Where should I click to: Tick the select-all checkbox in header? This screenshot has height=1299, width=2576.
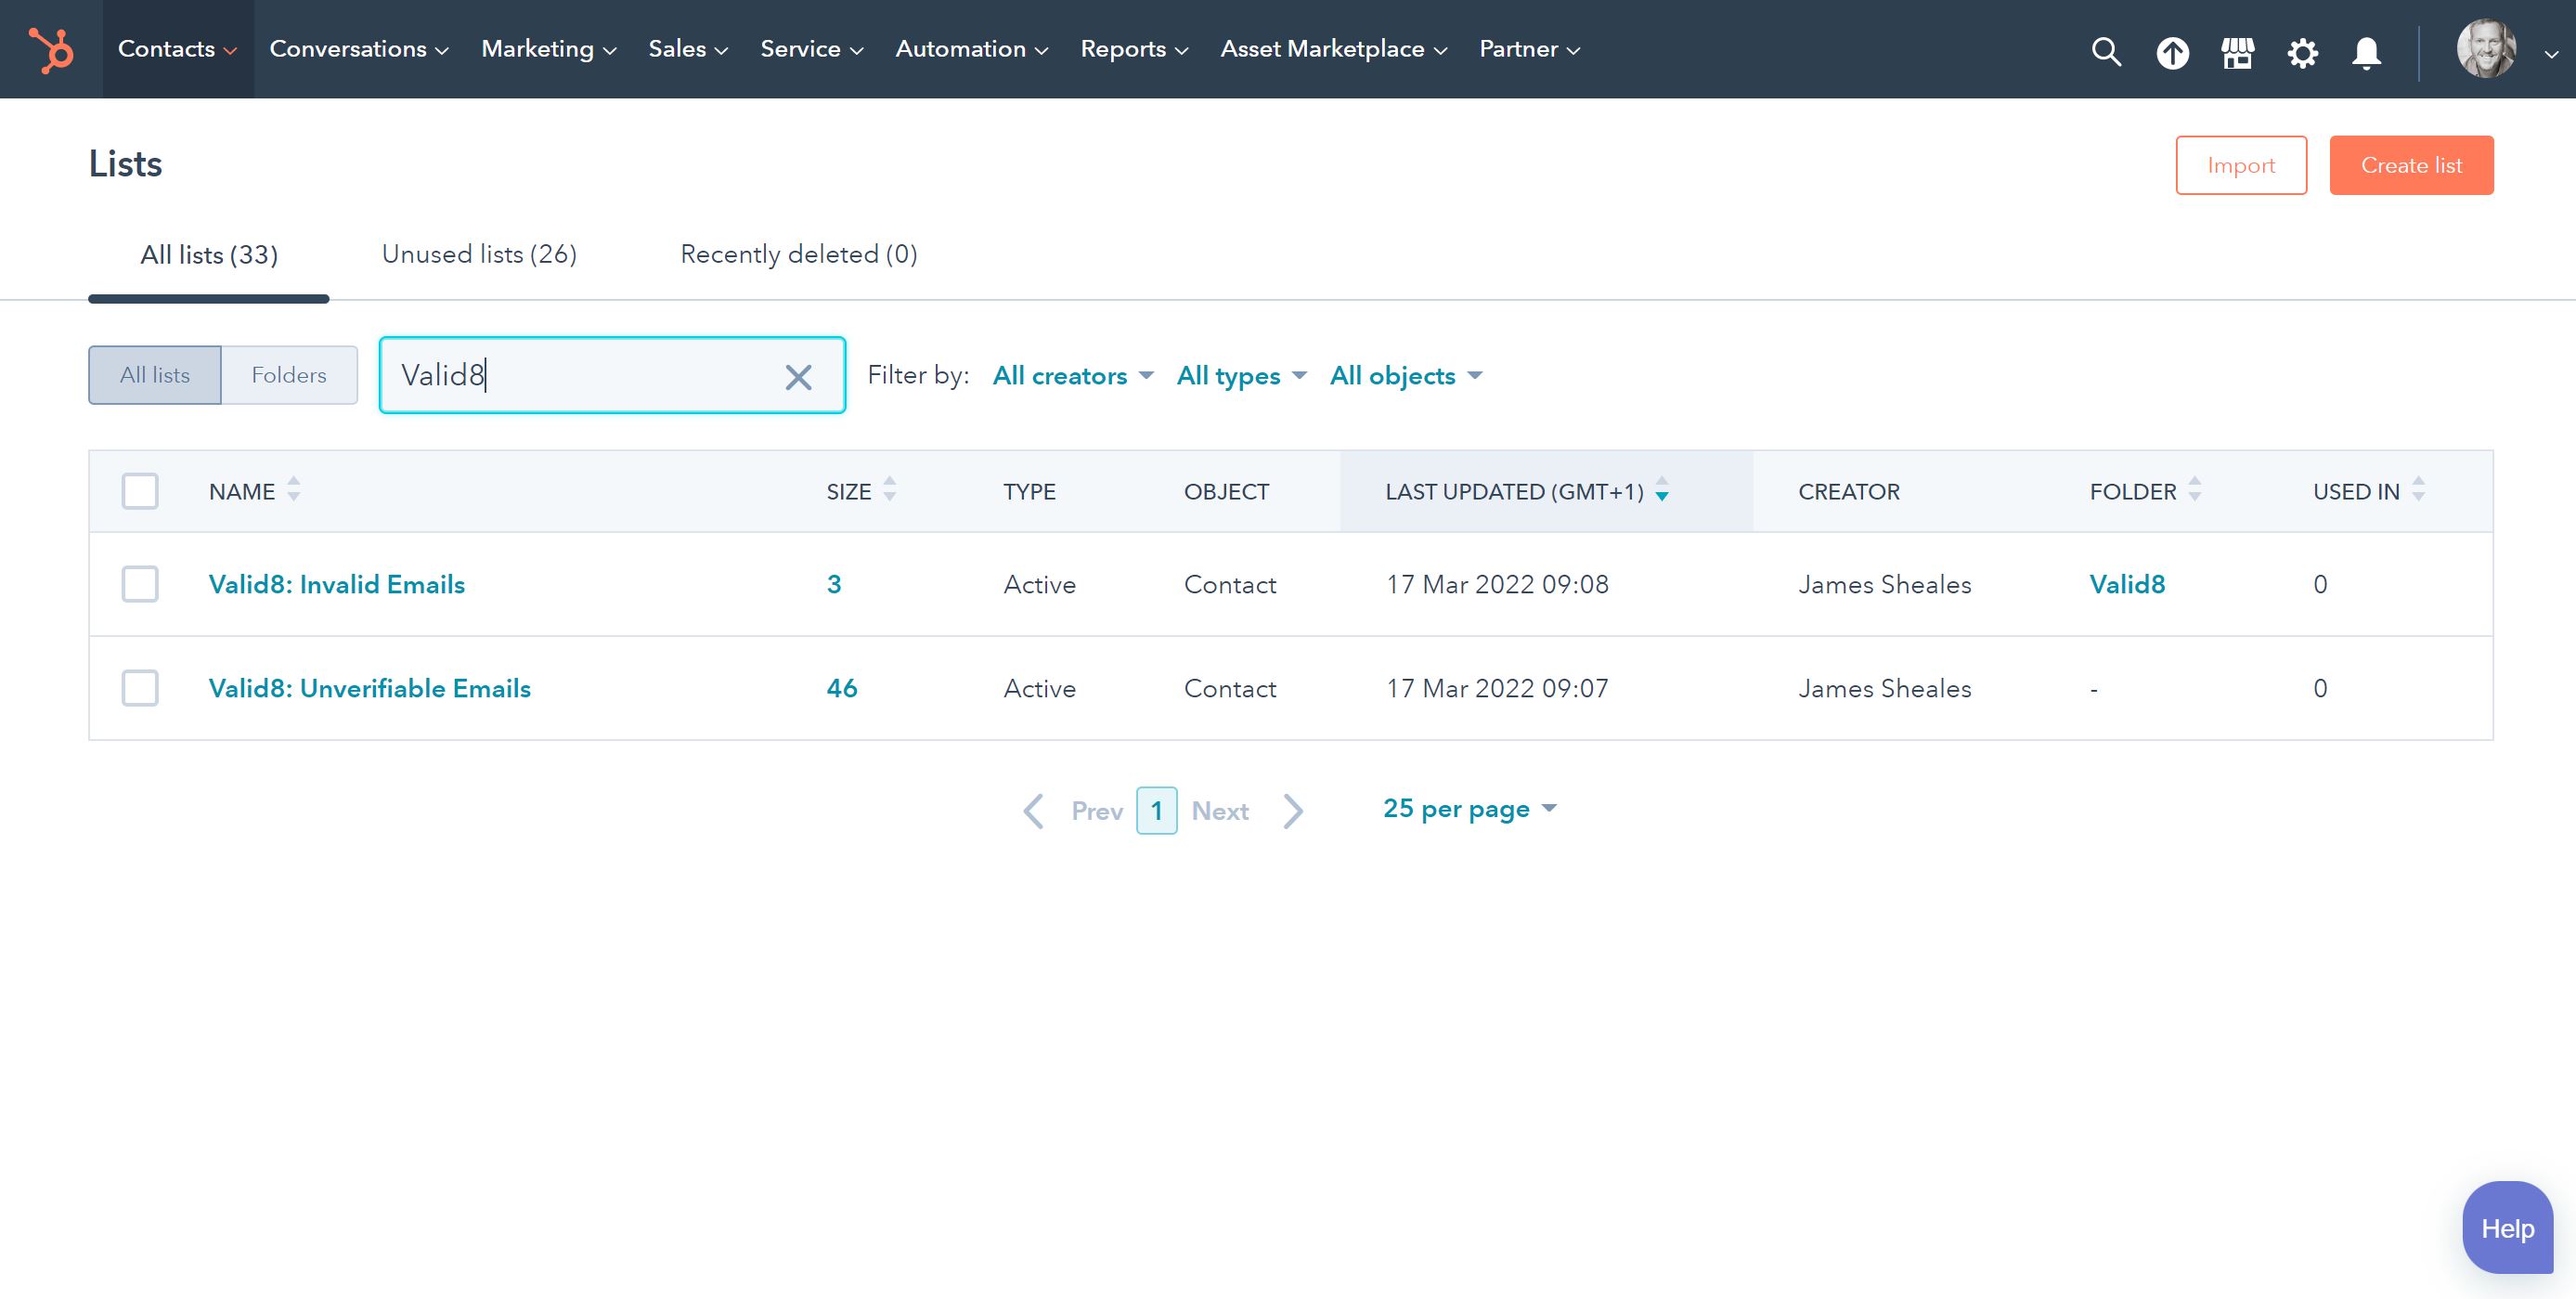pyautogui.click(x=140, y=491)
